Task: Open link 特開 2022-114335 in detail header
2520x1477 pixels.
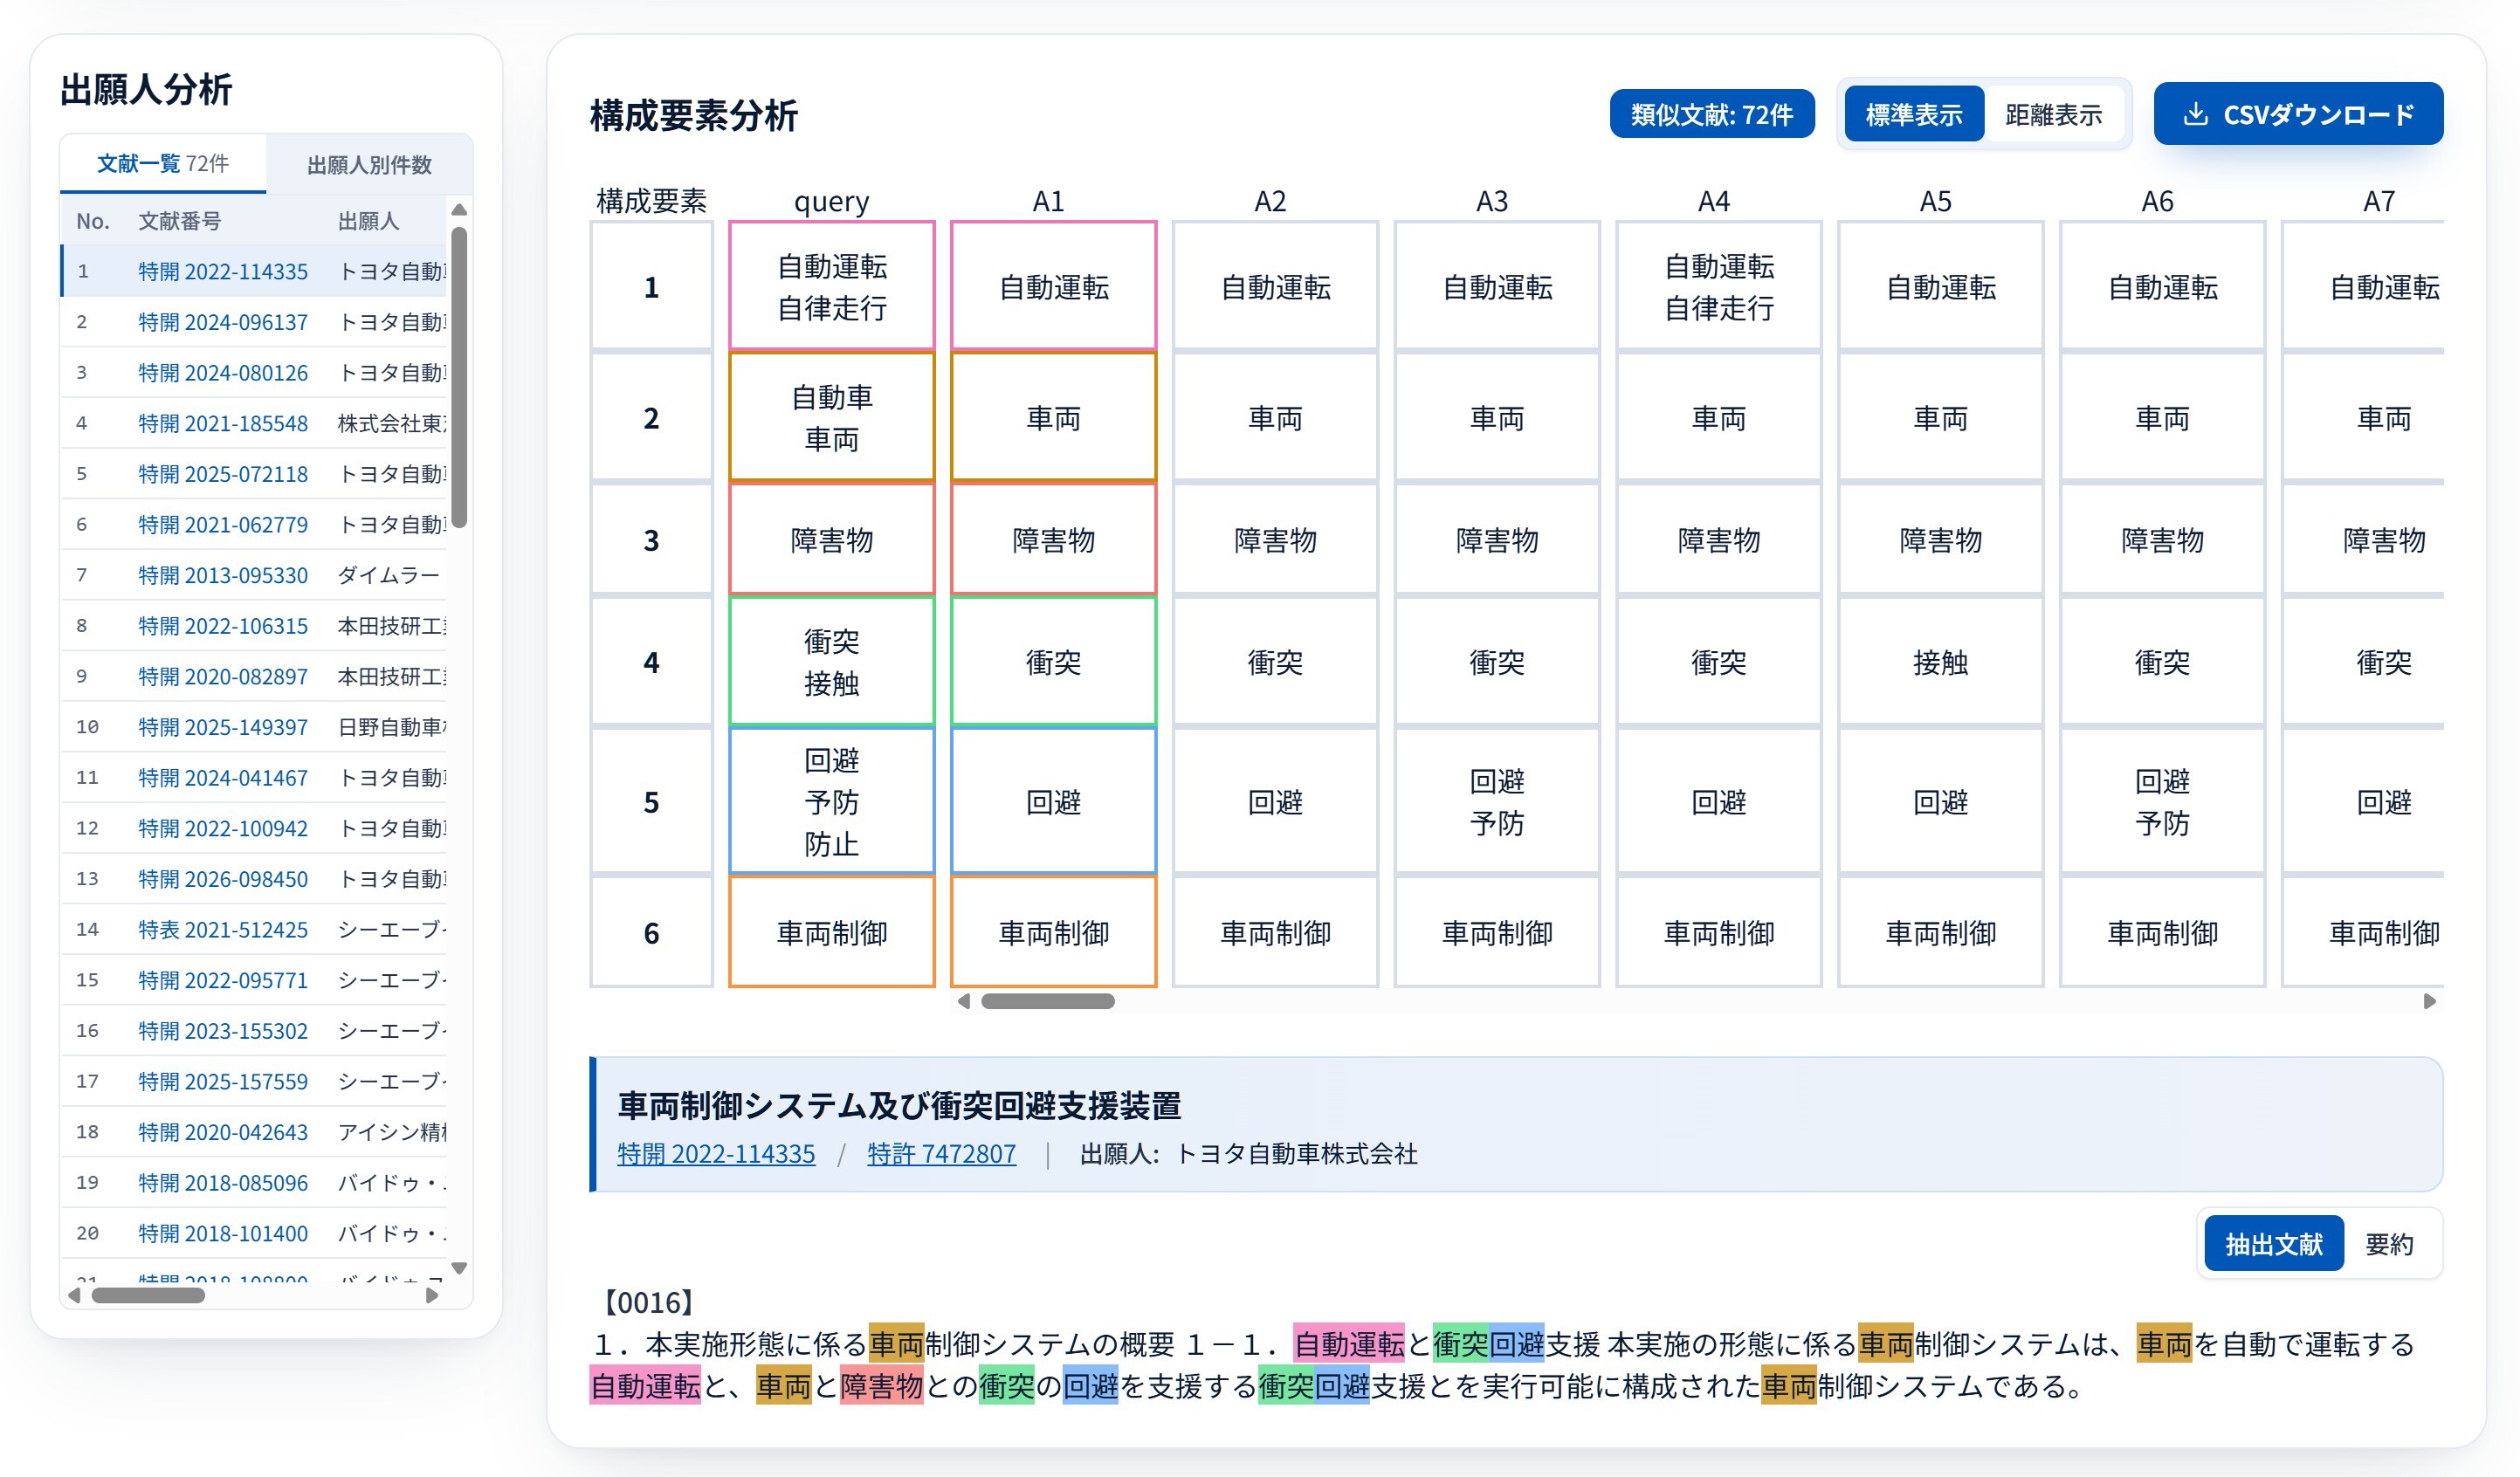Action: 716,1153
